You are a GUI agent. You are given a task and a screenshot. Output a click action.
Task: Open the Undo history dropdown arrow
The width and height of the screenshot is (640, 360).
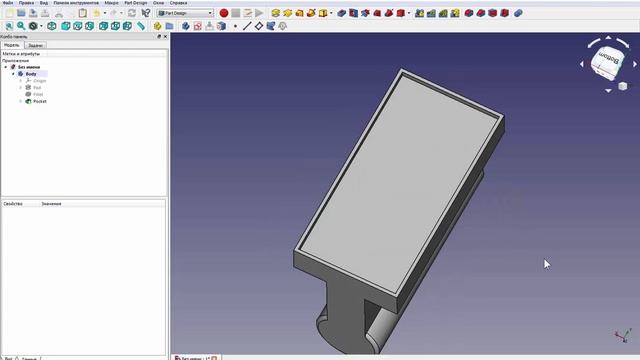(104, 13)
